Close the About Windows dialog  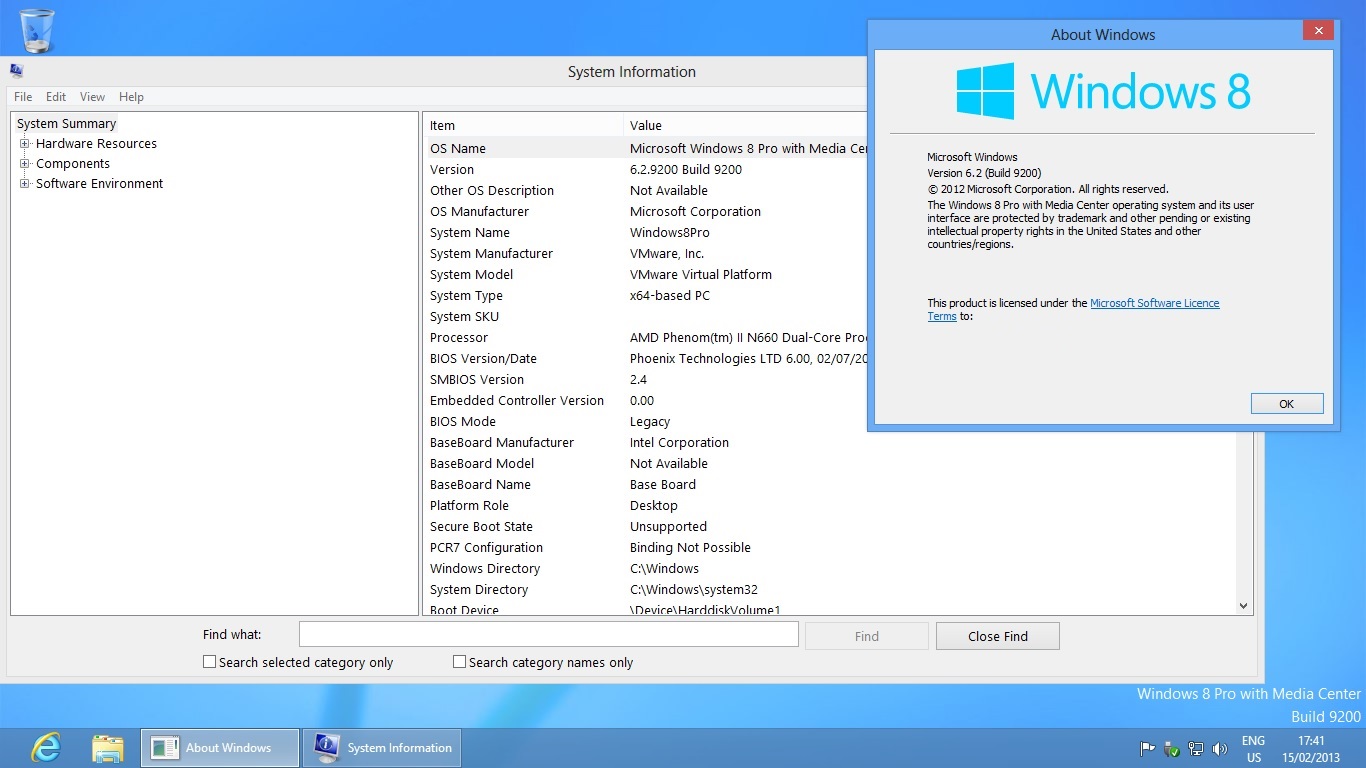point(1318,31)
